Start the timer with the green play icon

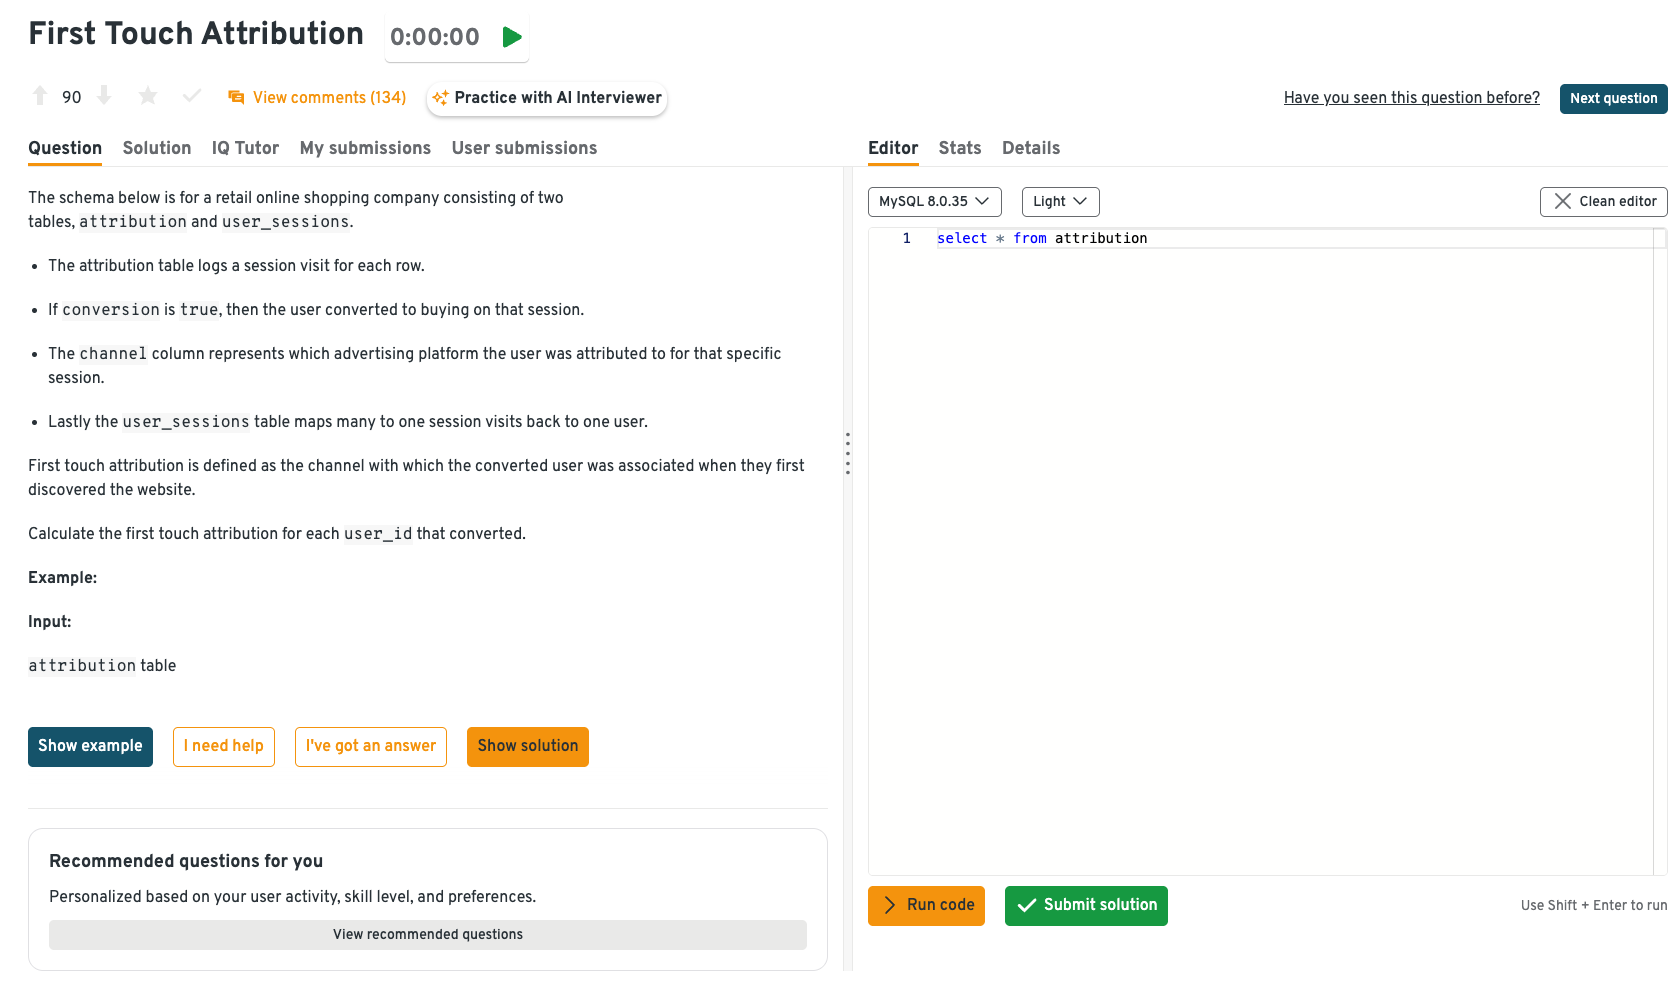point(512,37)
